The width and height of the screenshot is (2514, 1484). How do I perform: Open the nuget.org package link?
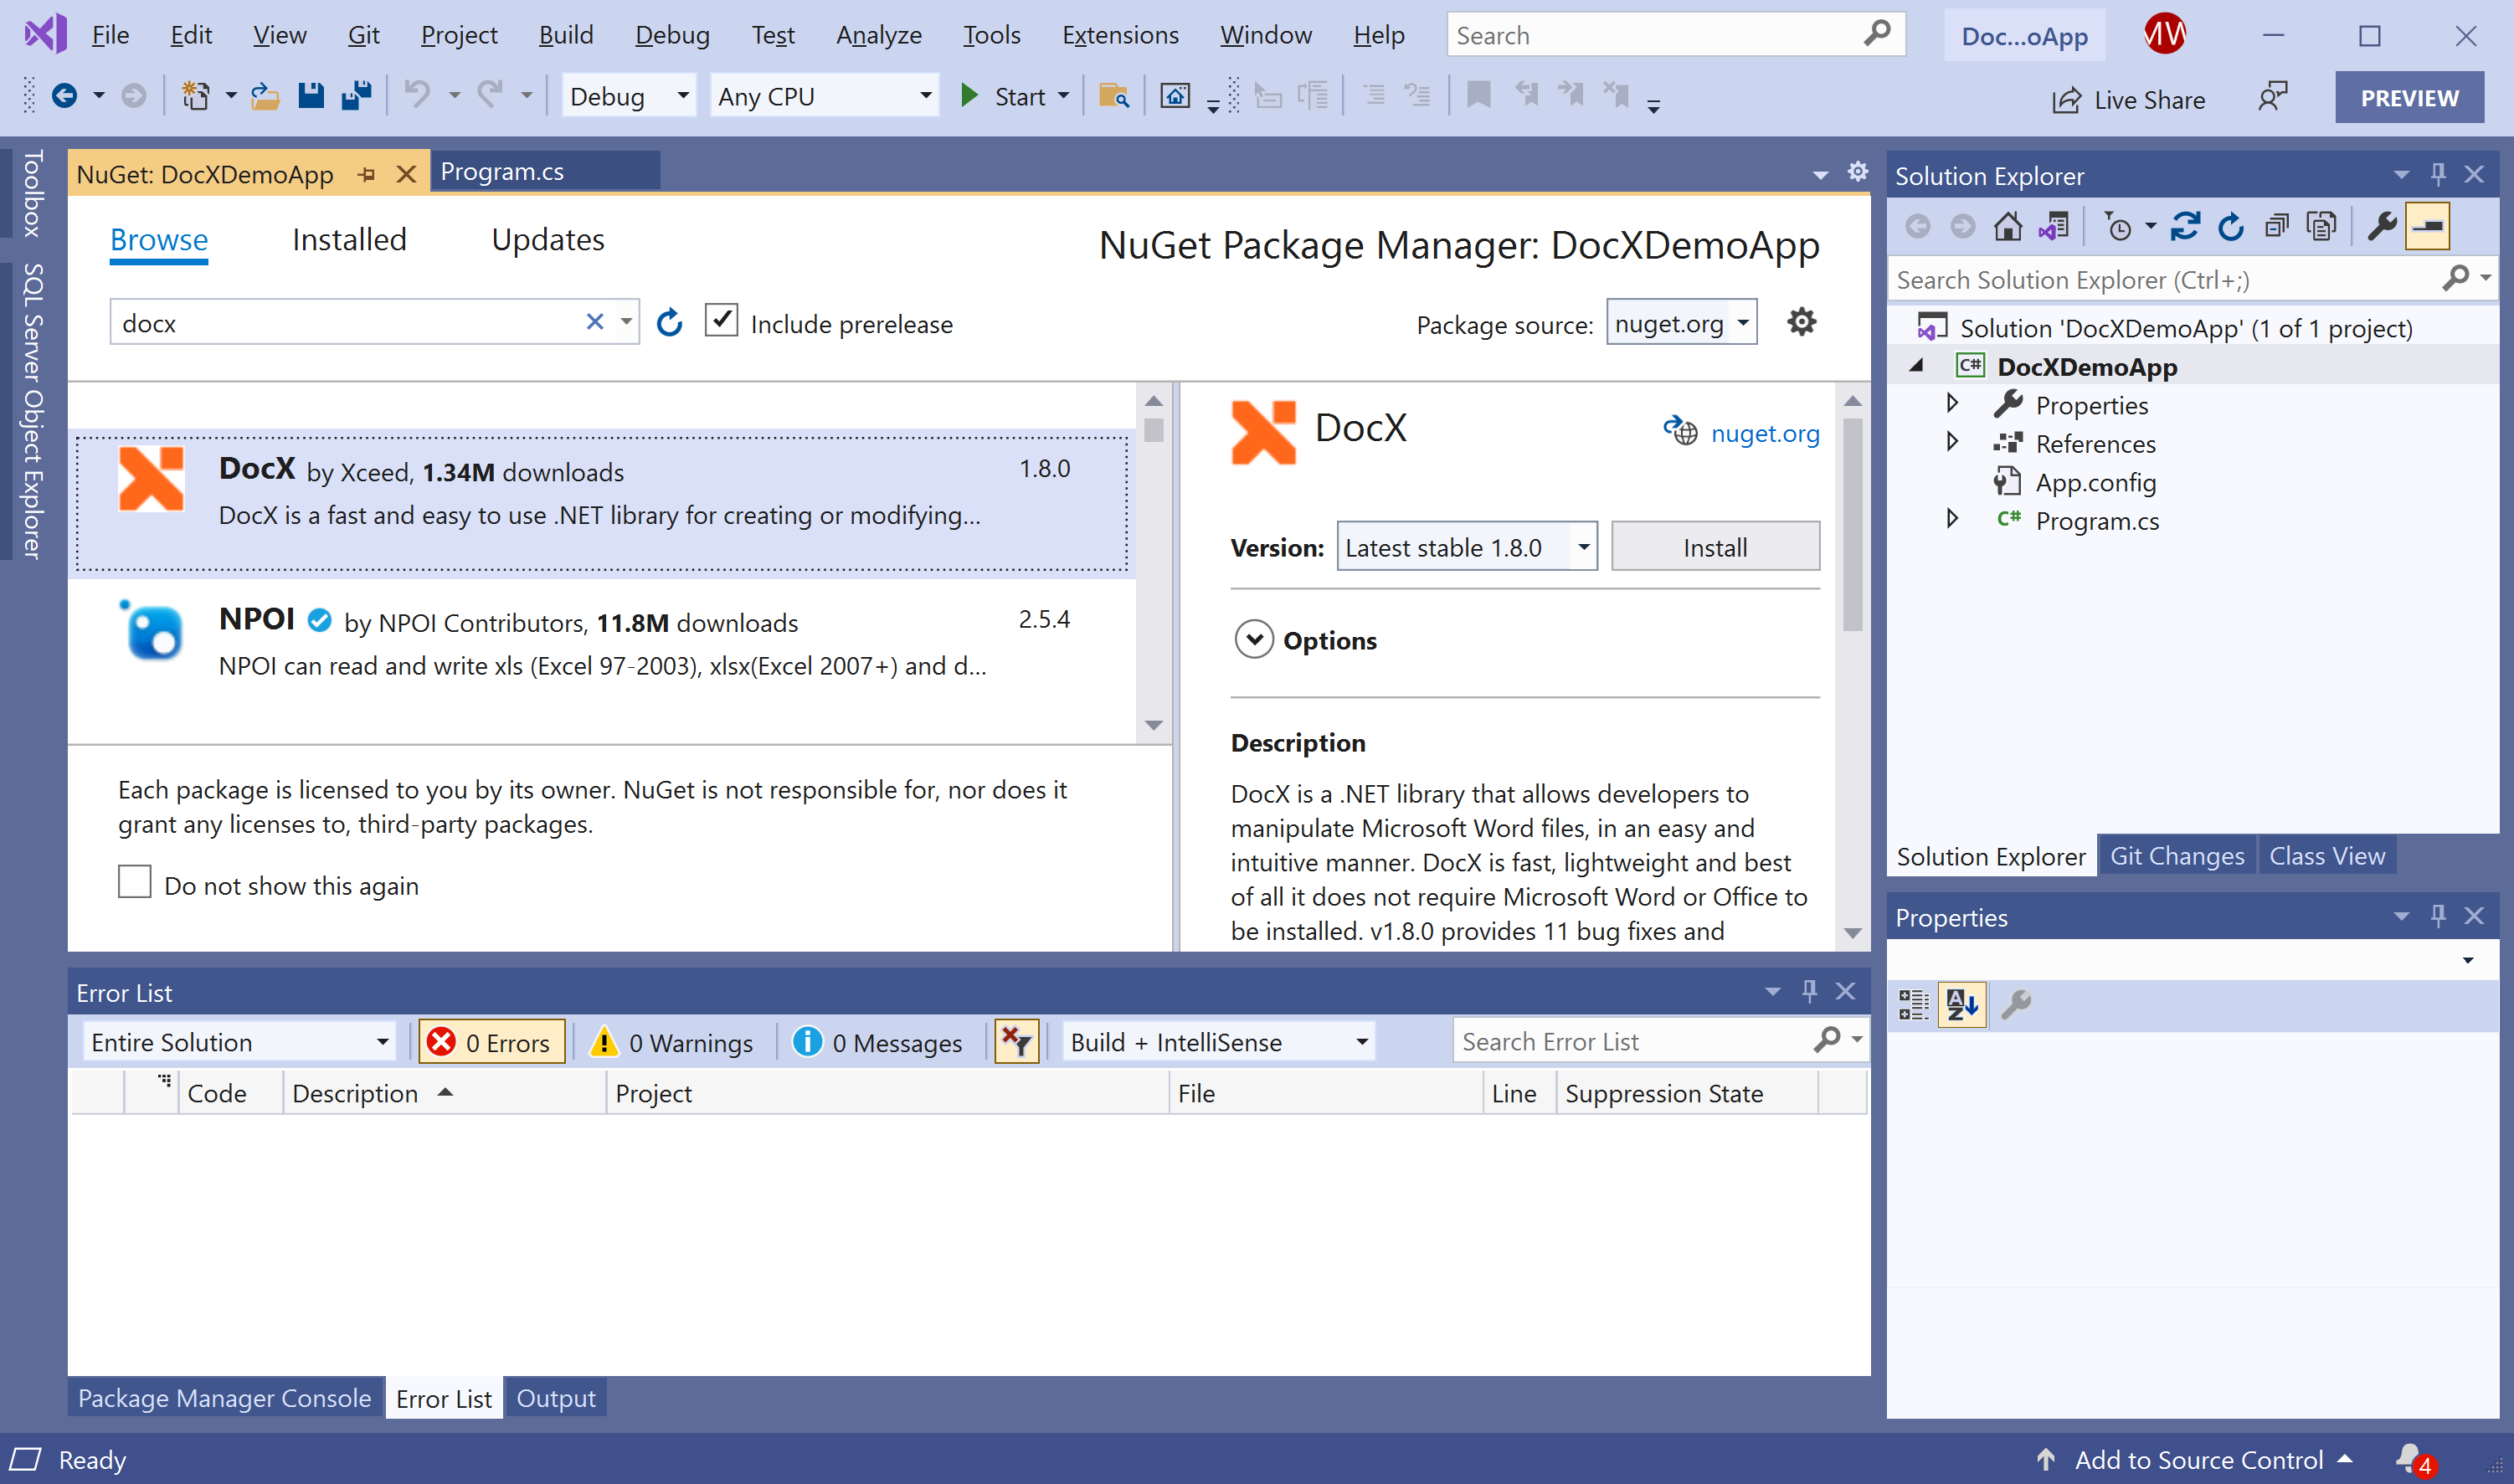1764,433
